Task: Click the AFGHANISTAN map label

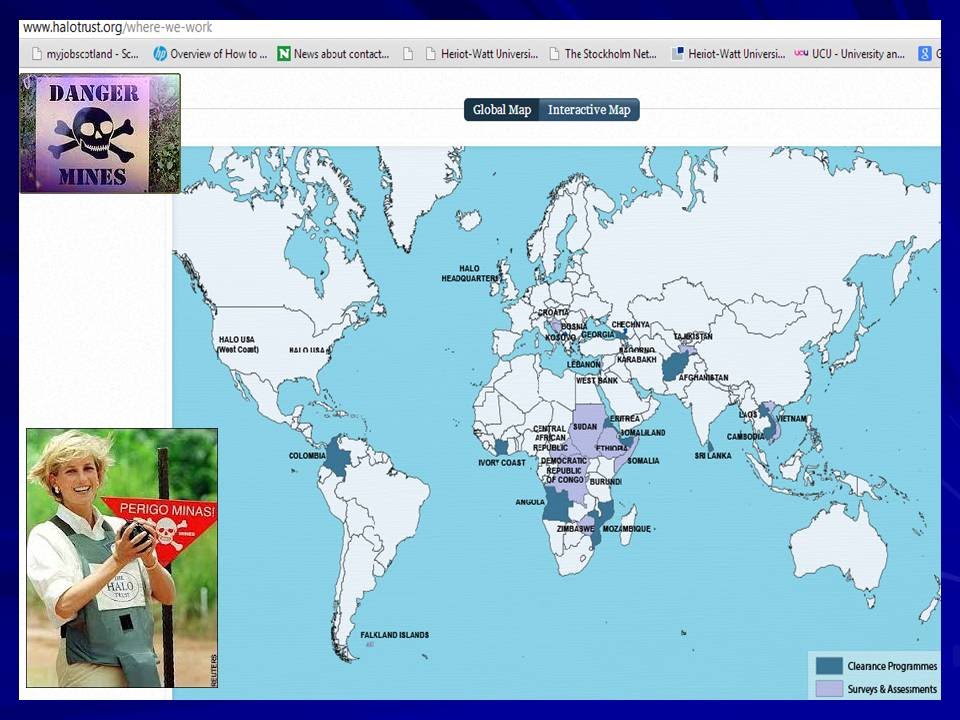Action: pos(703,377)
